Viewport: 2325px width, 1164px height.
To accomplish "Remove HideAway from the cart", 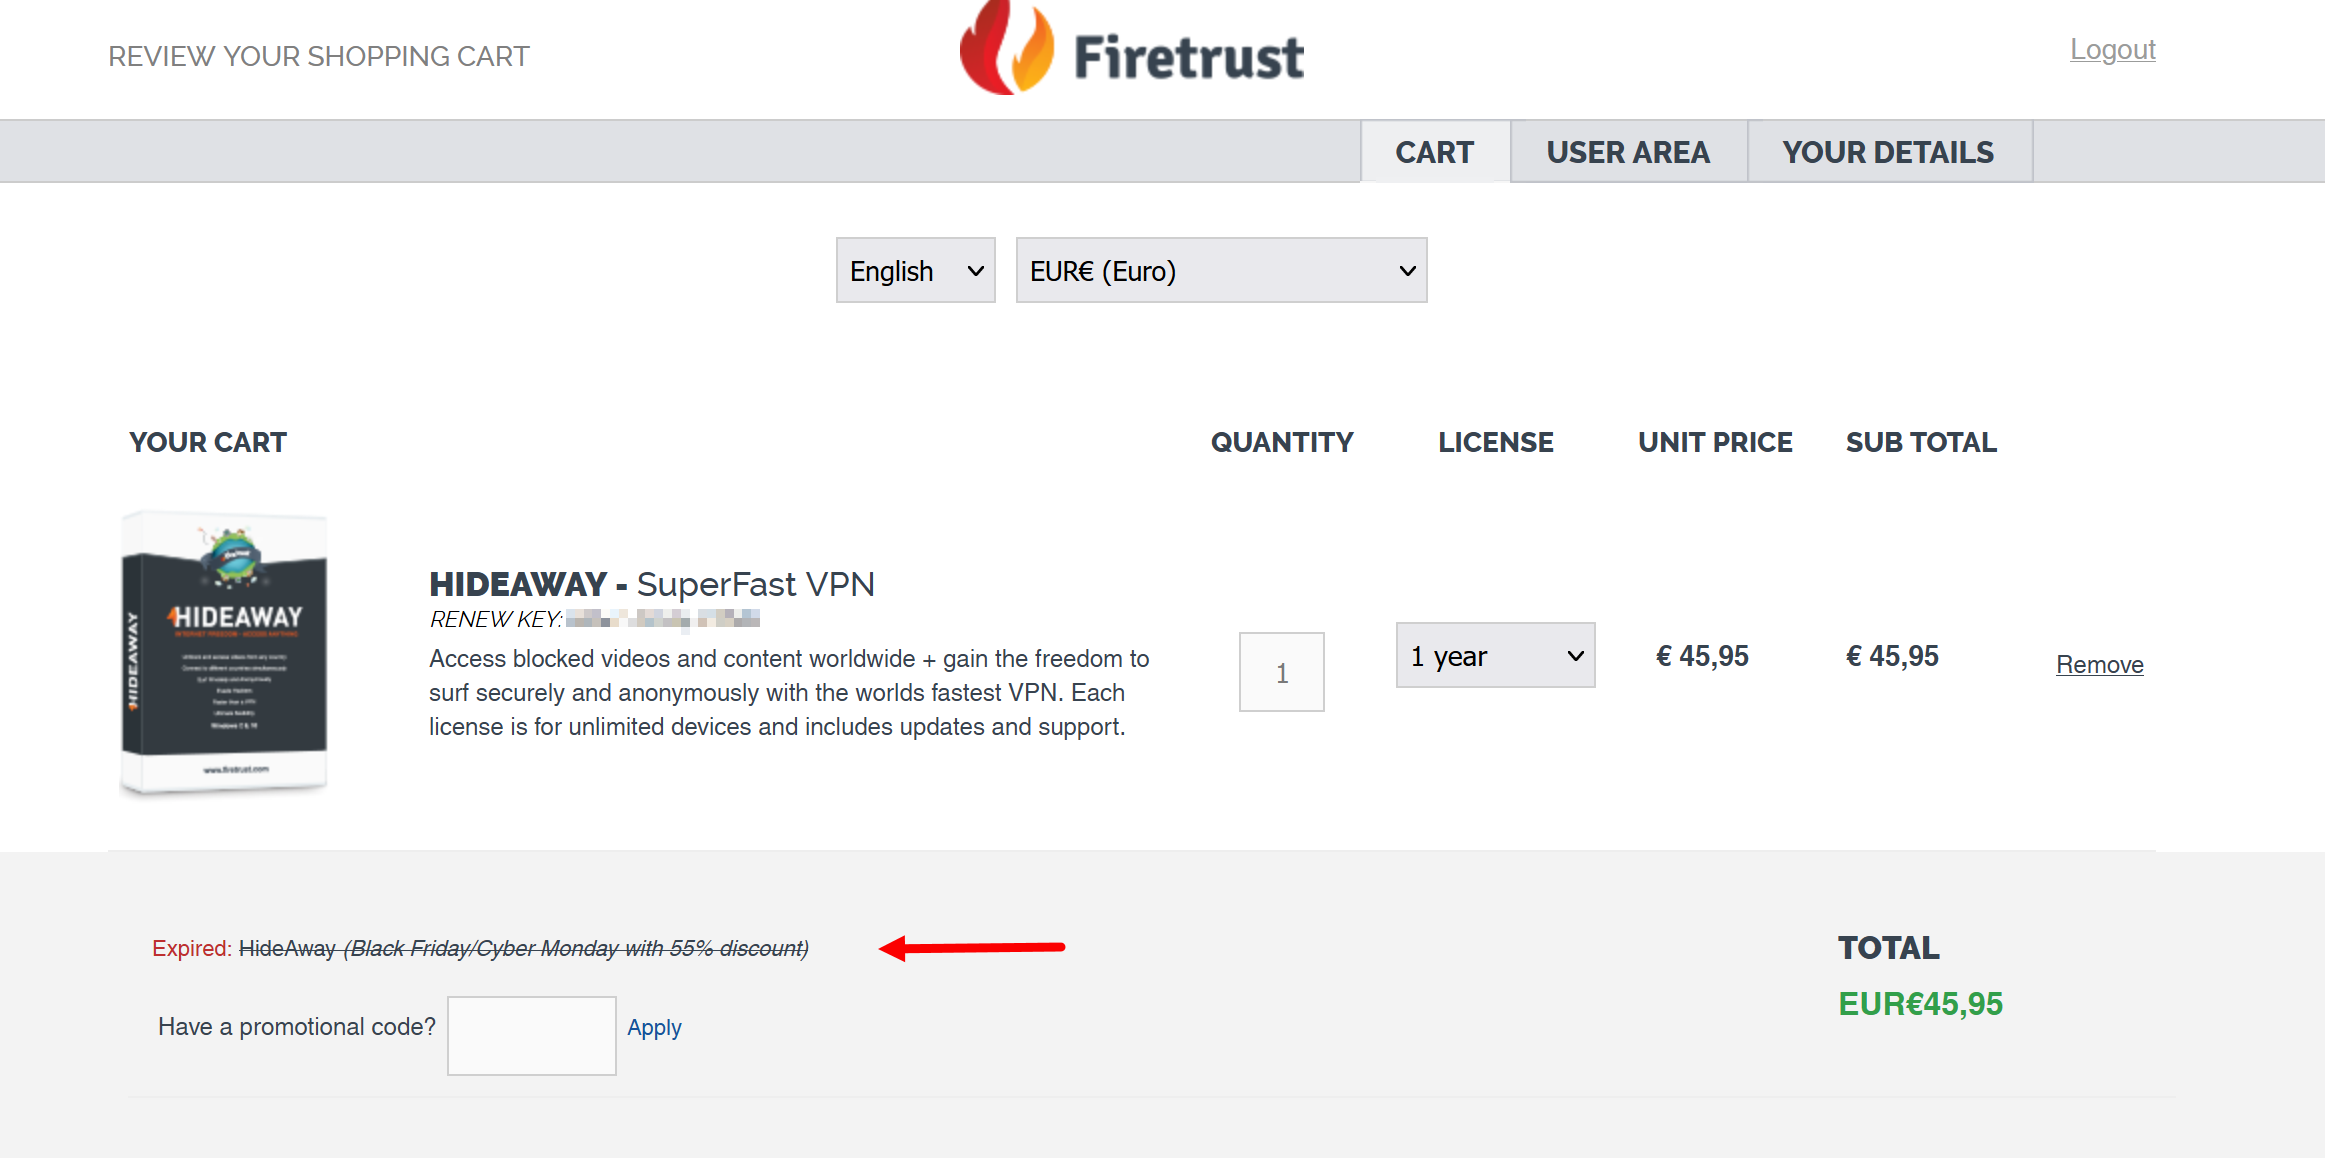I will click(x=2099, y=664).
